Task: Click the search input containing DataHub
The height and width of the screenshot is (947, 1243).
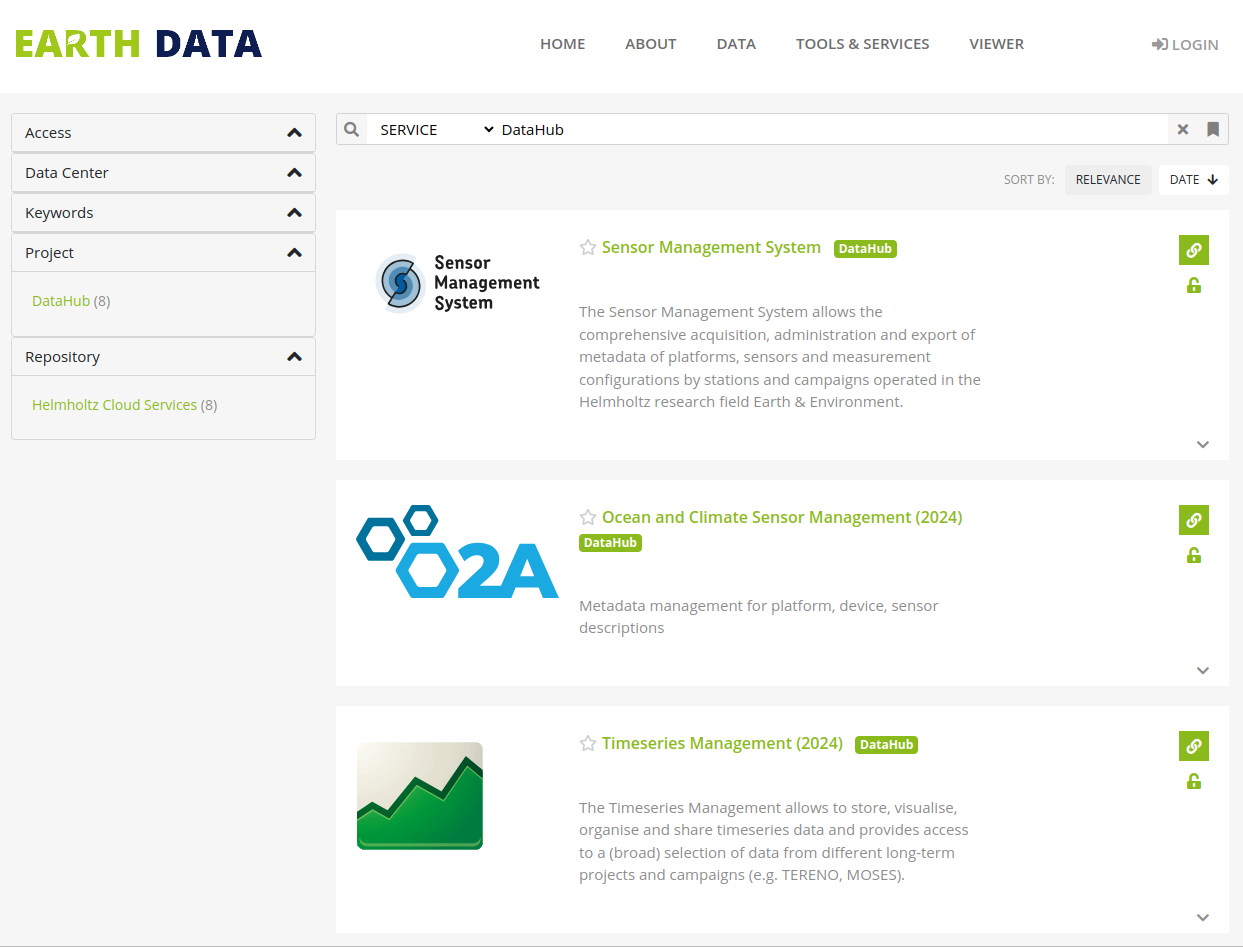Action: [x=832, y=129]
